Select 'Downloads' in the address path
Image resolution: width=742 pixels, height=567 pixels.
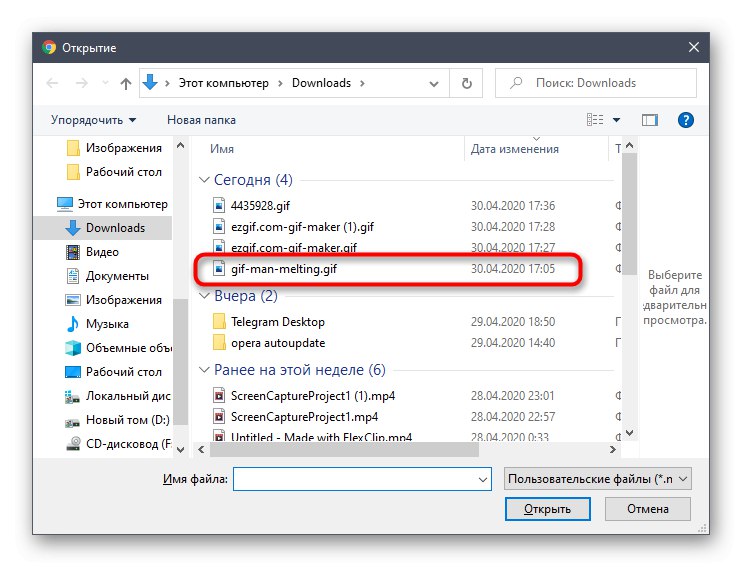click(x=321, y=83)
